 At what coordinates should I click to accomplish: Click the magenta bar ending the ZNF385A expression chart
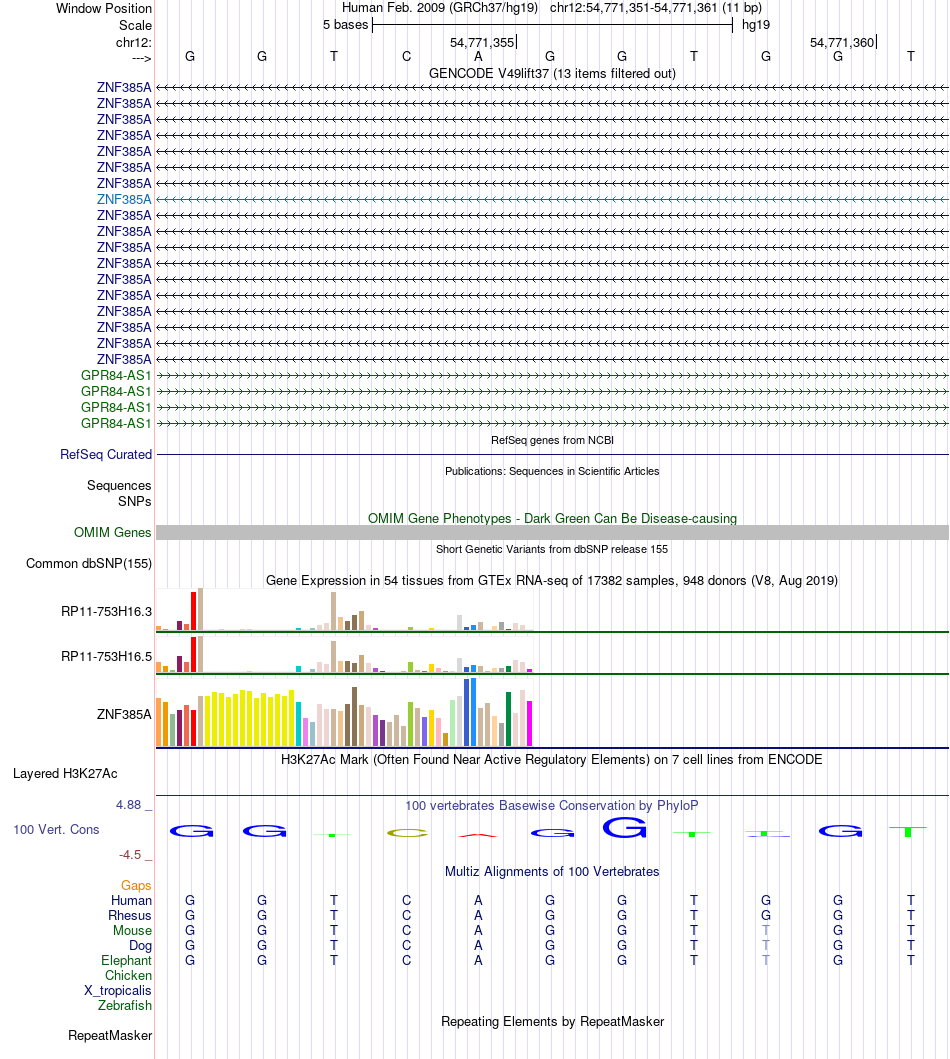click(530, 723)
